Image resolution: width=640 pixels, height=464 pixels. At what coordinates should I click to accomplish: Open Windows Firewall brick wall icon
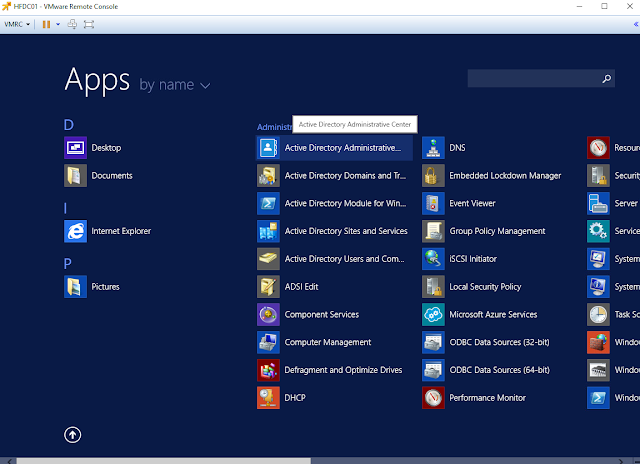598,342
